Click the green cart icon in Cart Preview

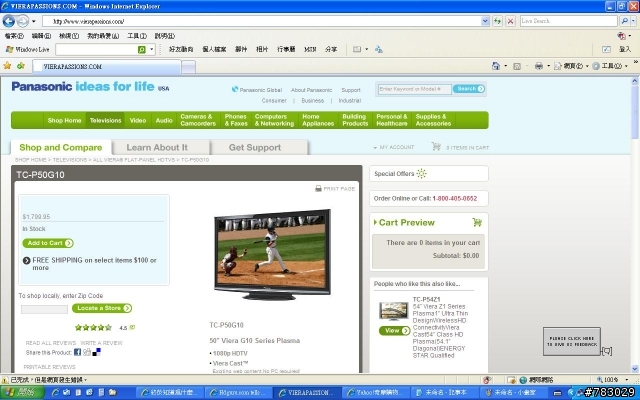click(477, 222)
